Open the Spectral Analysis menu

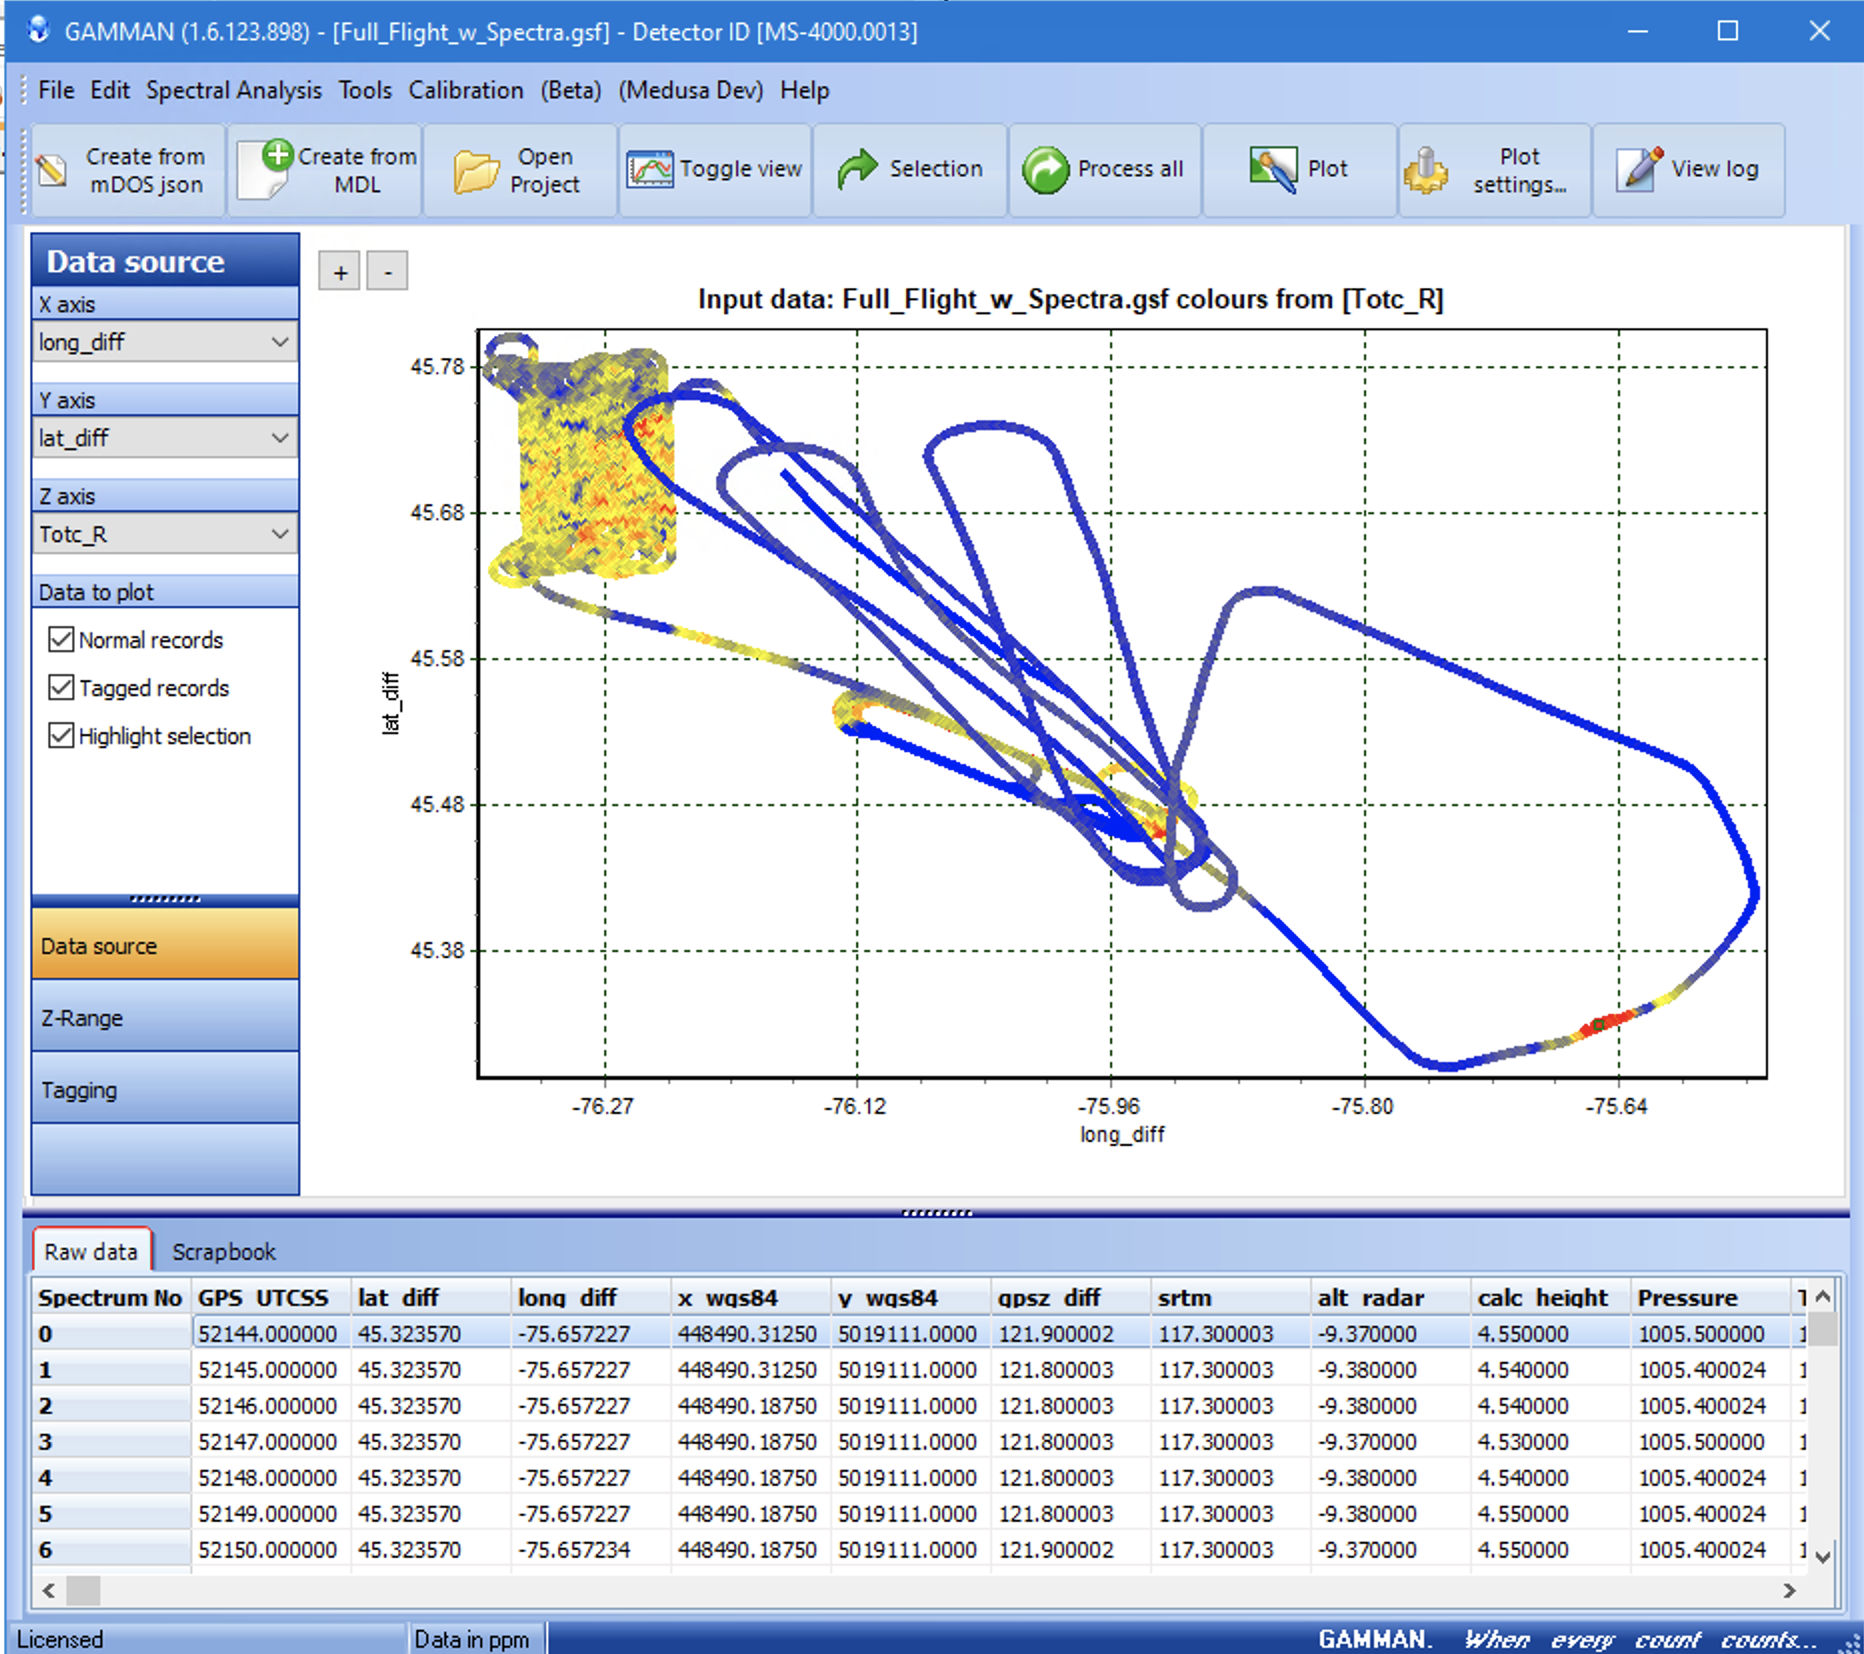233,90
